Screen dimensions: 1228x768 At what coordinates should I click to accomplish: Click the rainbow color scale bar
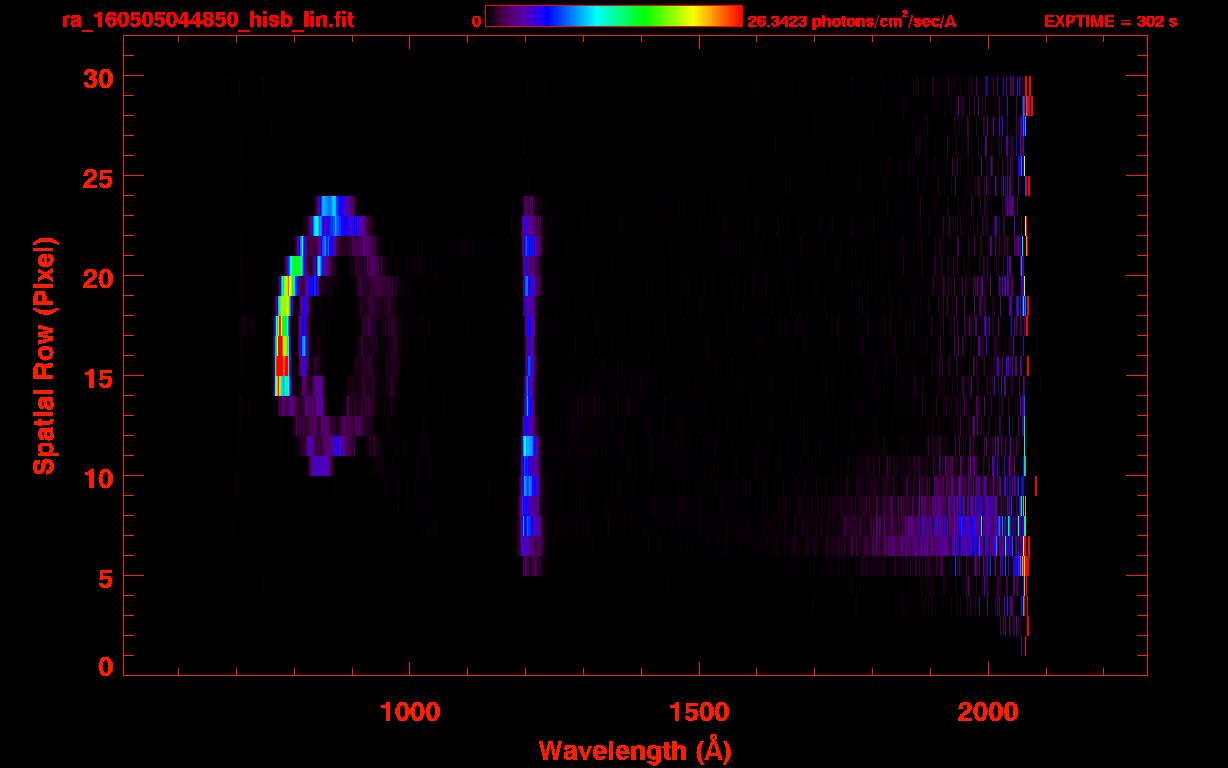click(614, 16)
